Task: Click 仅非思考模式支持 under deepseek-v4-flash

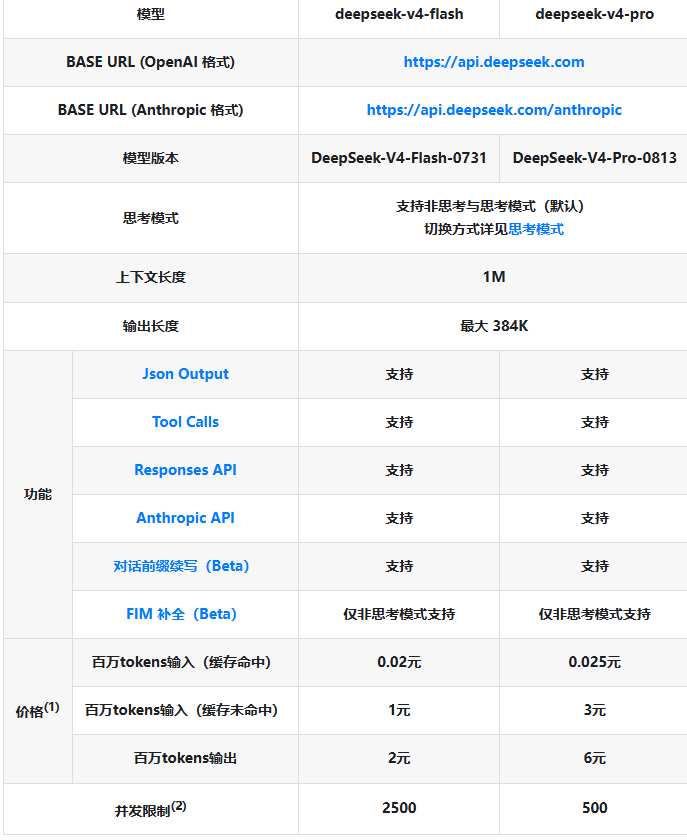Action: [x=399, y=614]
